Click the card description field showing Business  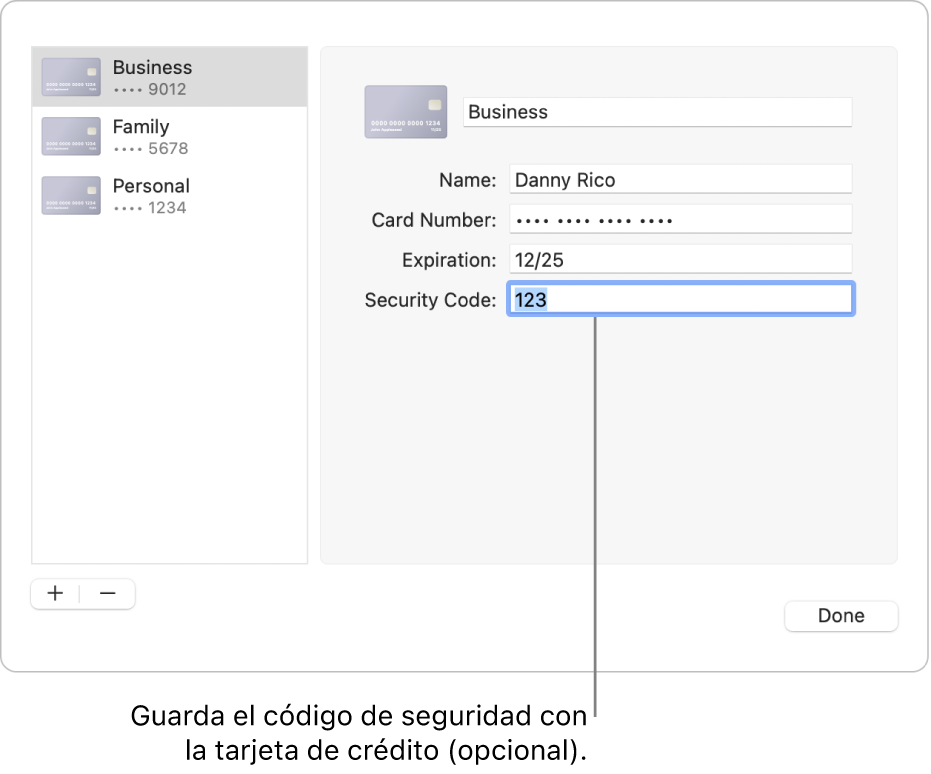[657, 112]
